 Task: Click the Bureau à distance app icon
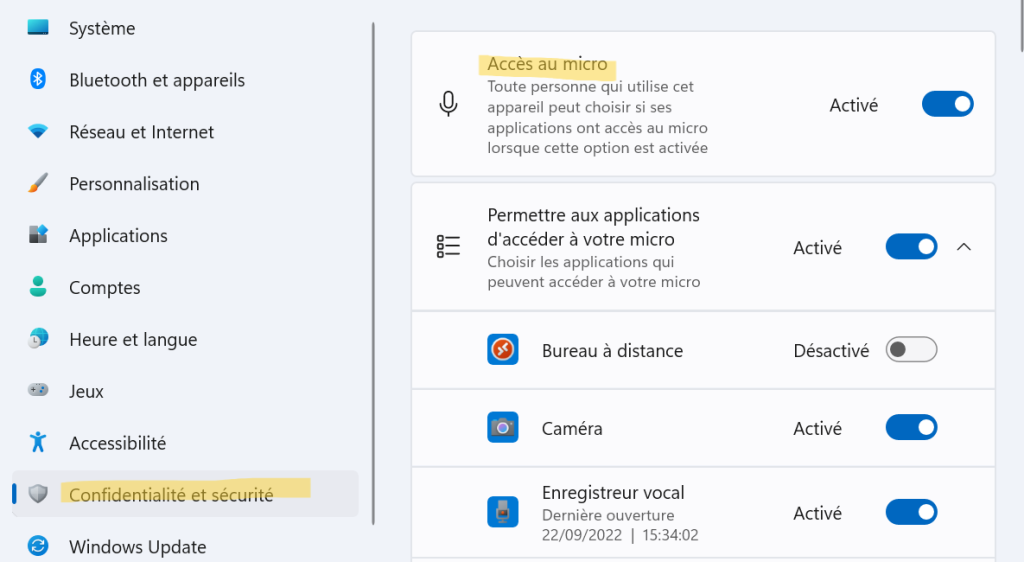point(503,350)
